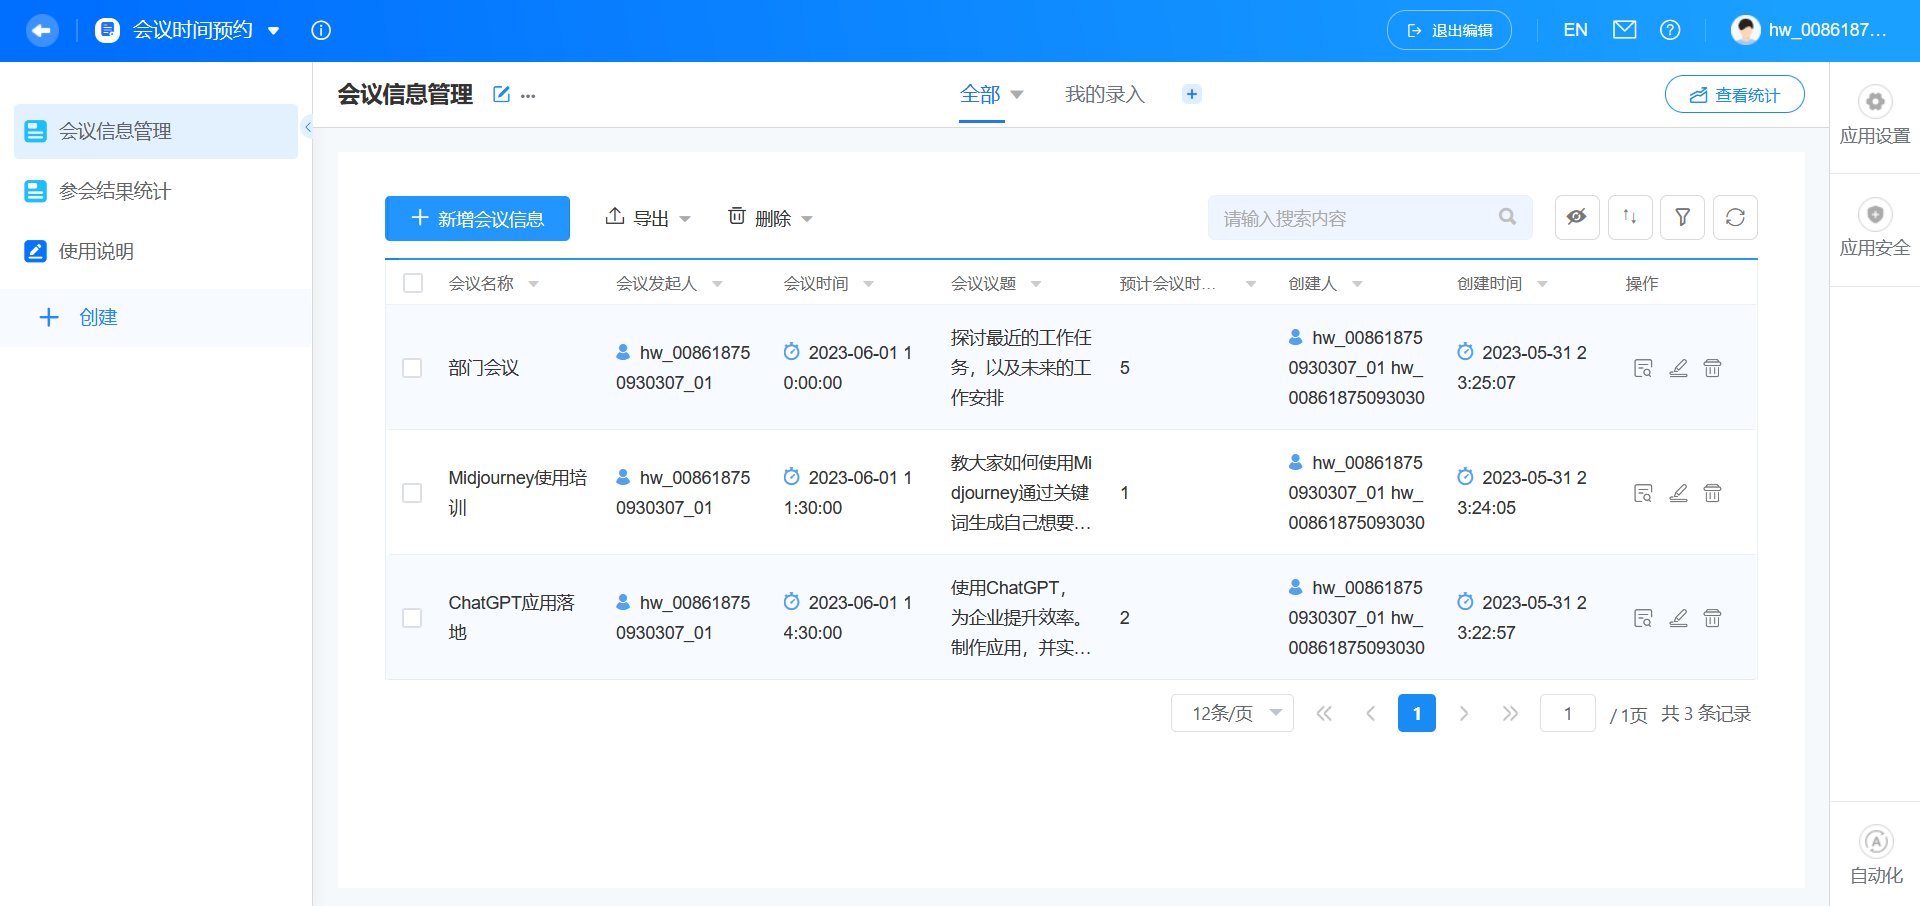
Task: Open the 12条/页 page size dropdown
Action: pos(1232,713)
